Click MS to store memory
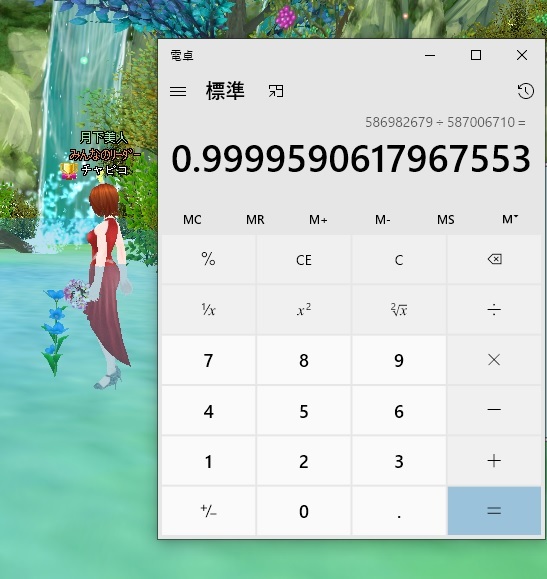This screenshot has height=579, width=547. coord(446,220)
